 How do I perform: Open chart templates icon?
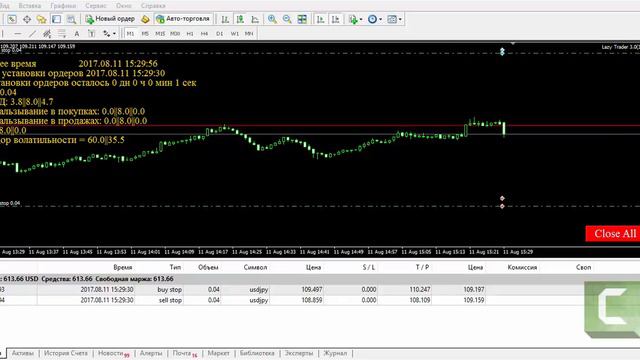pos(392,19)
